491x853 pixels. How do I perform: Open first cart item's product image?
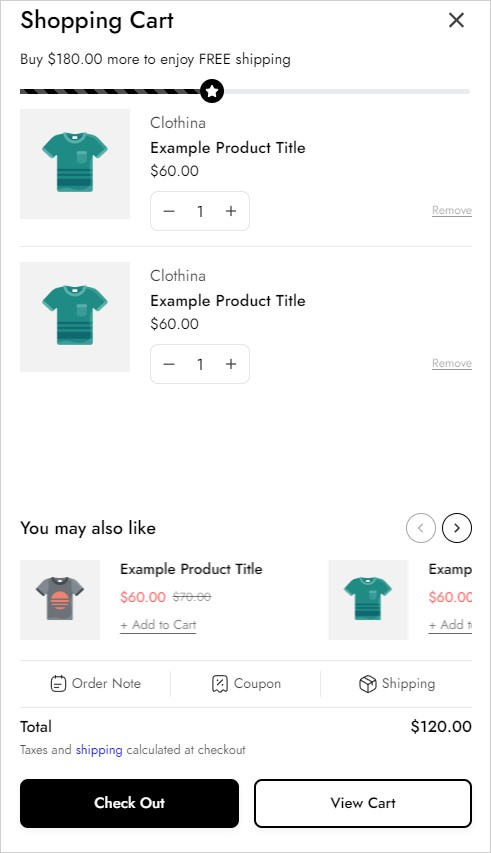click(75, 164)
